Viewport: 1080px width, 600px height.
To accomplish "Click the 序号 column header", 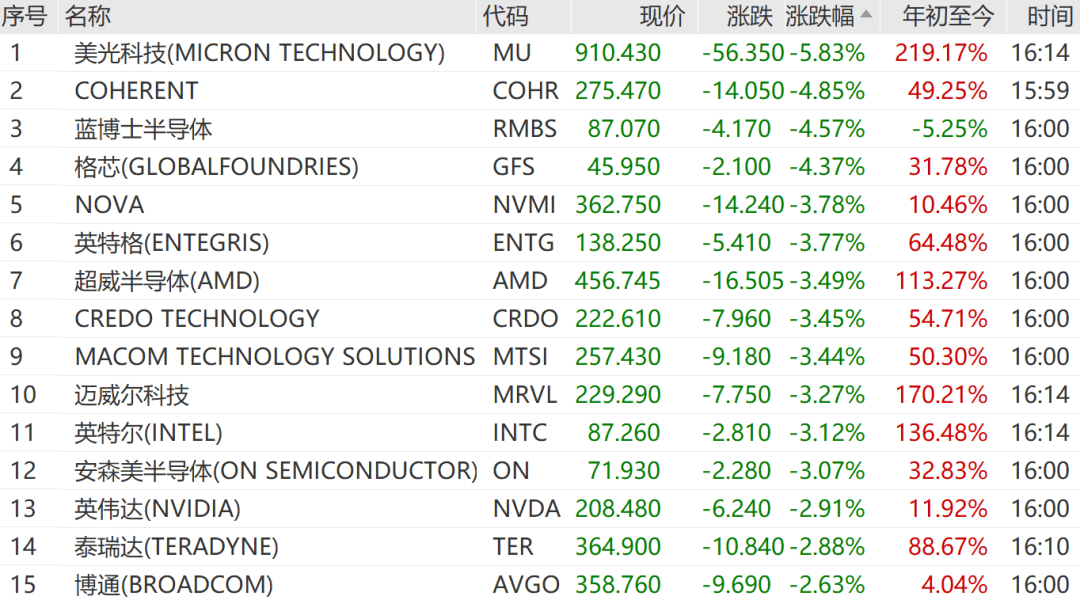I will 24,16.
